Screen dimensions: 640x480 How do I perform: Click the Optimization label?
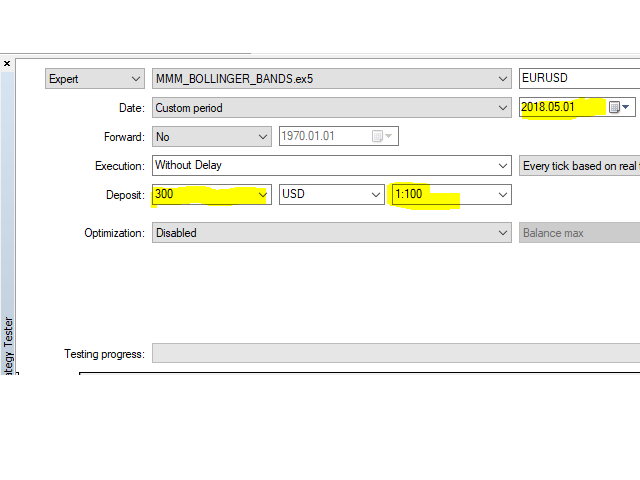[x=115, y=233]
